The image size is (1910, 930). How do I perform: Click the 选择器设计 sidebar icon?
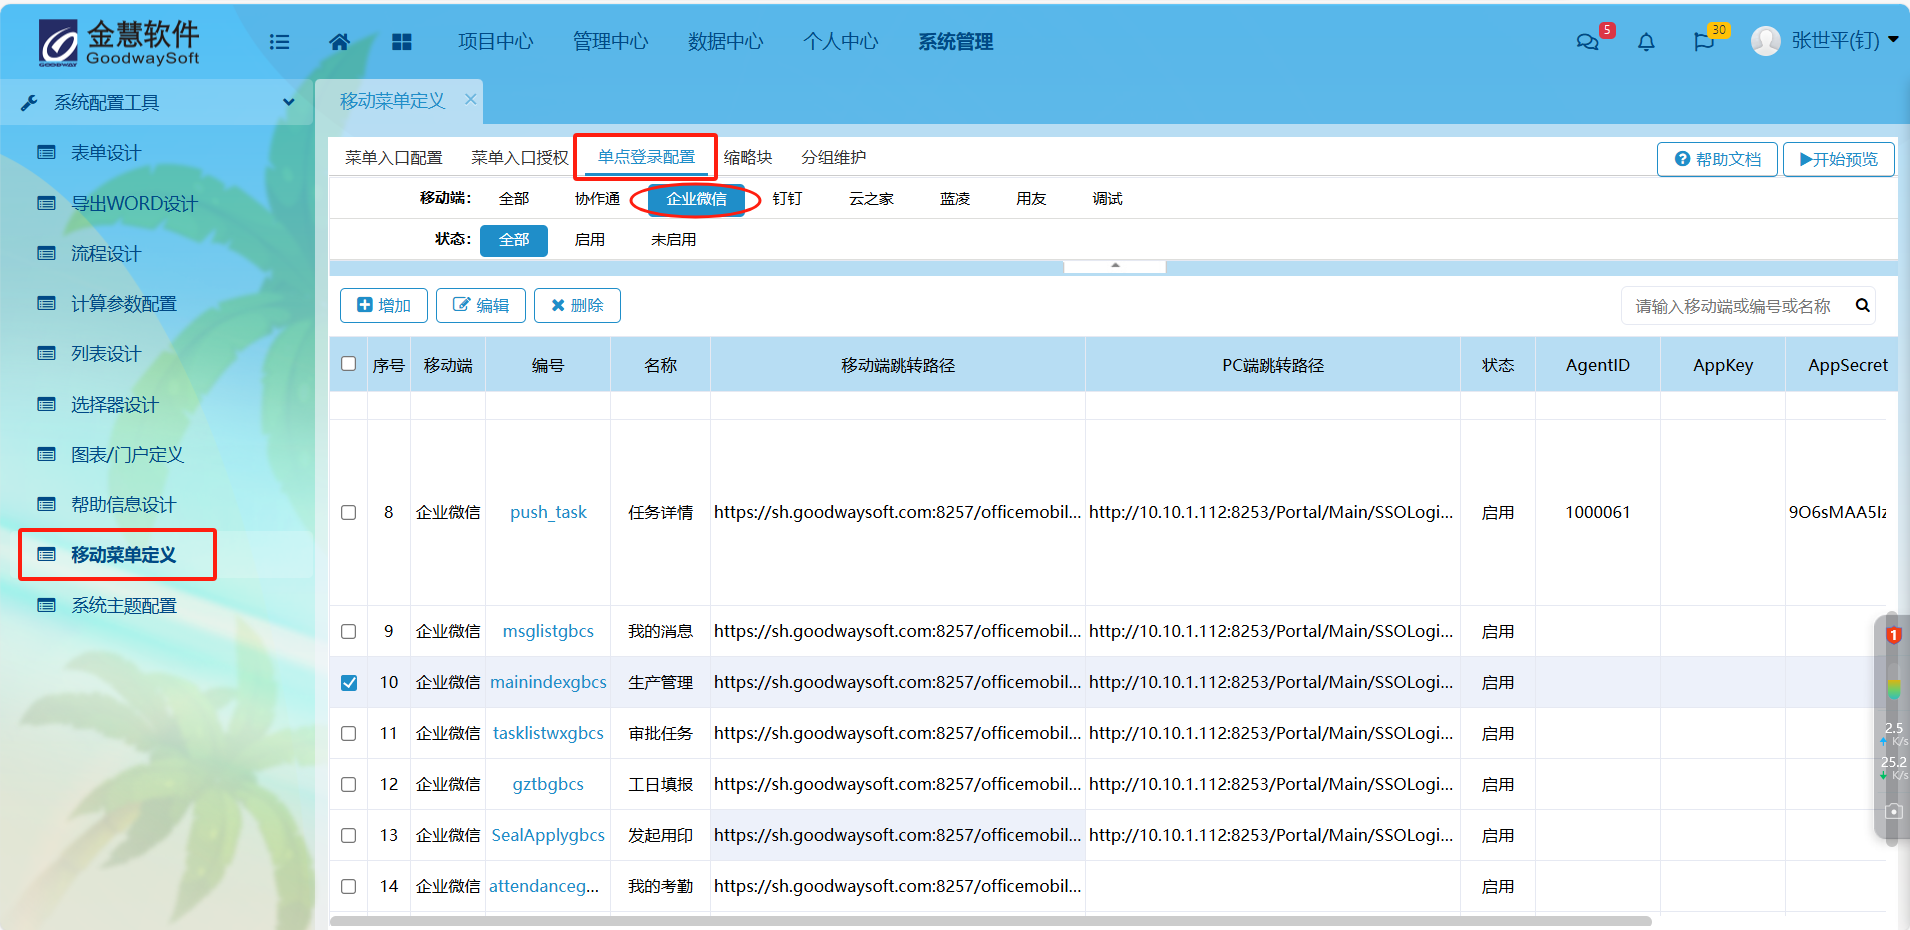click(x=46, y=404)
